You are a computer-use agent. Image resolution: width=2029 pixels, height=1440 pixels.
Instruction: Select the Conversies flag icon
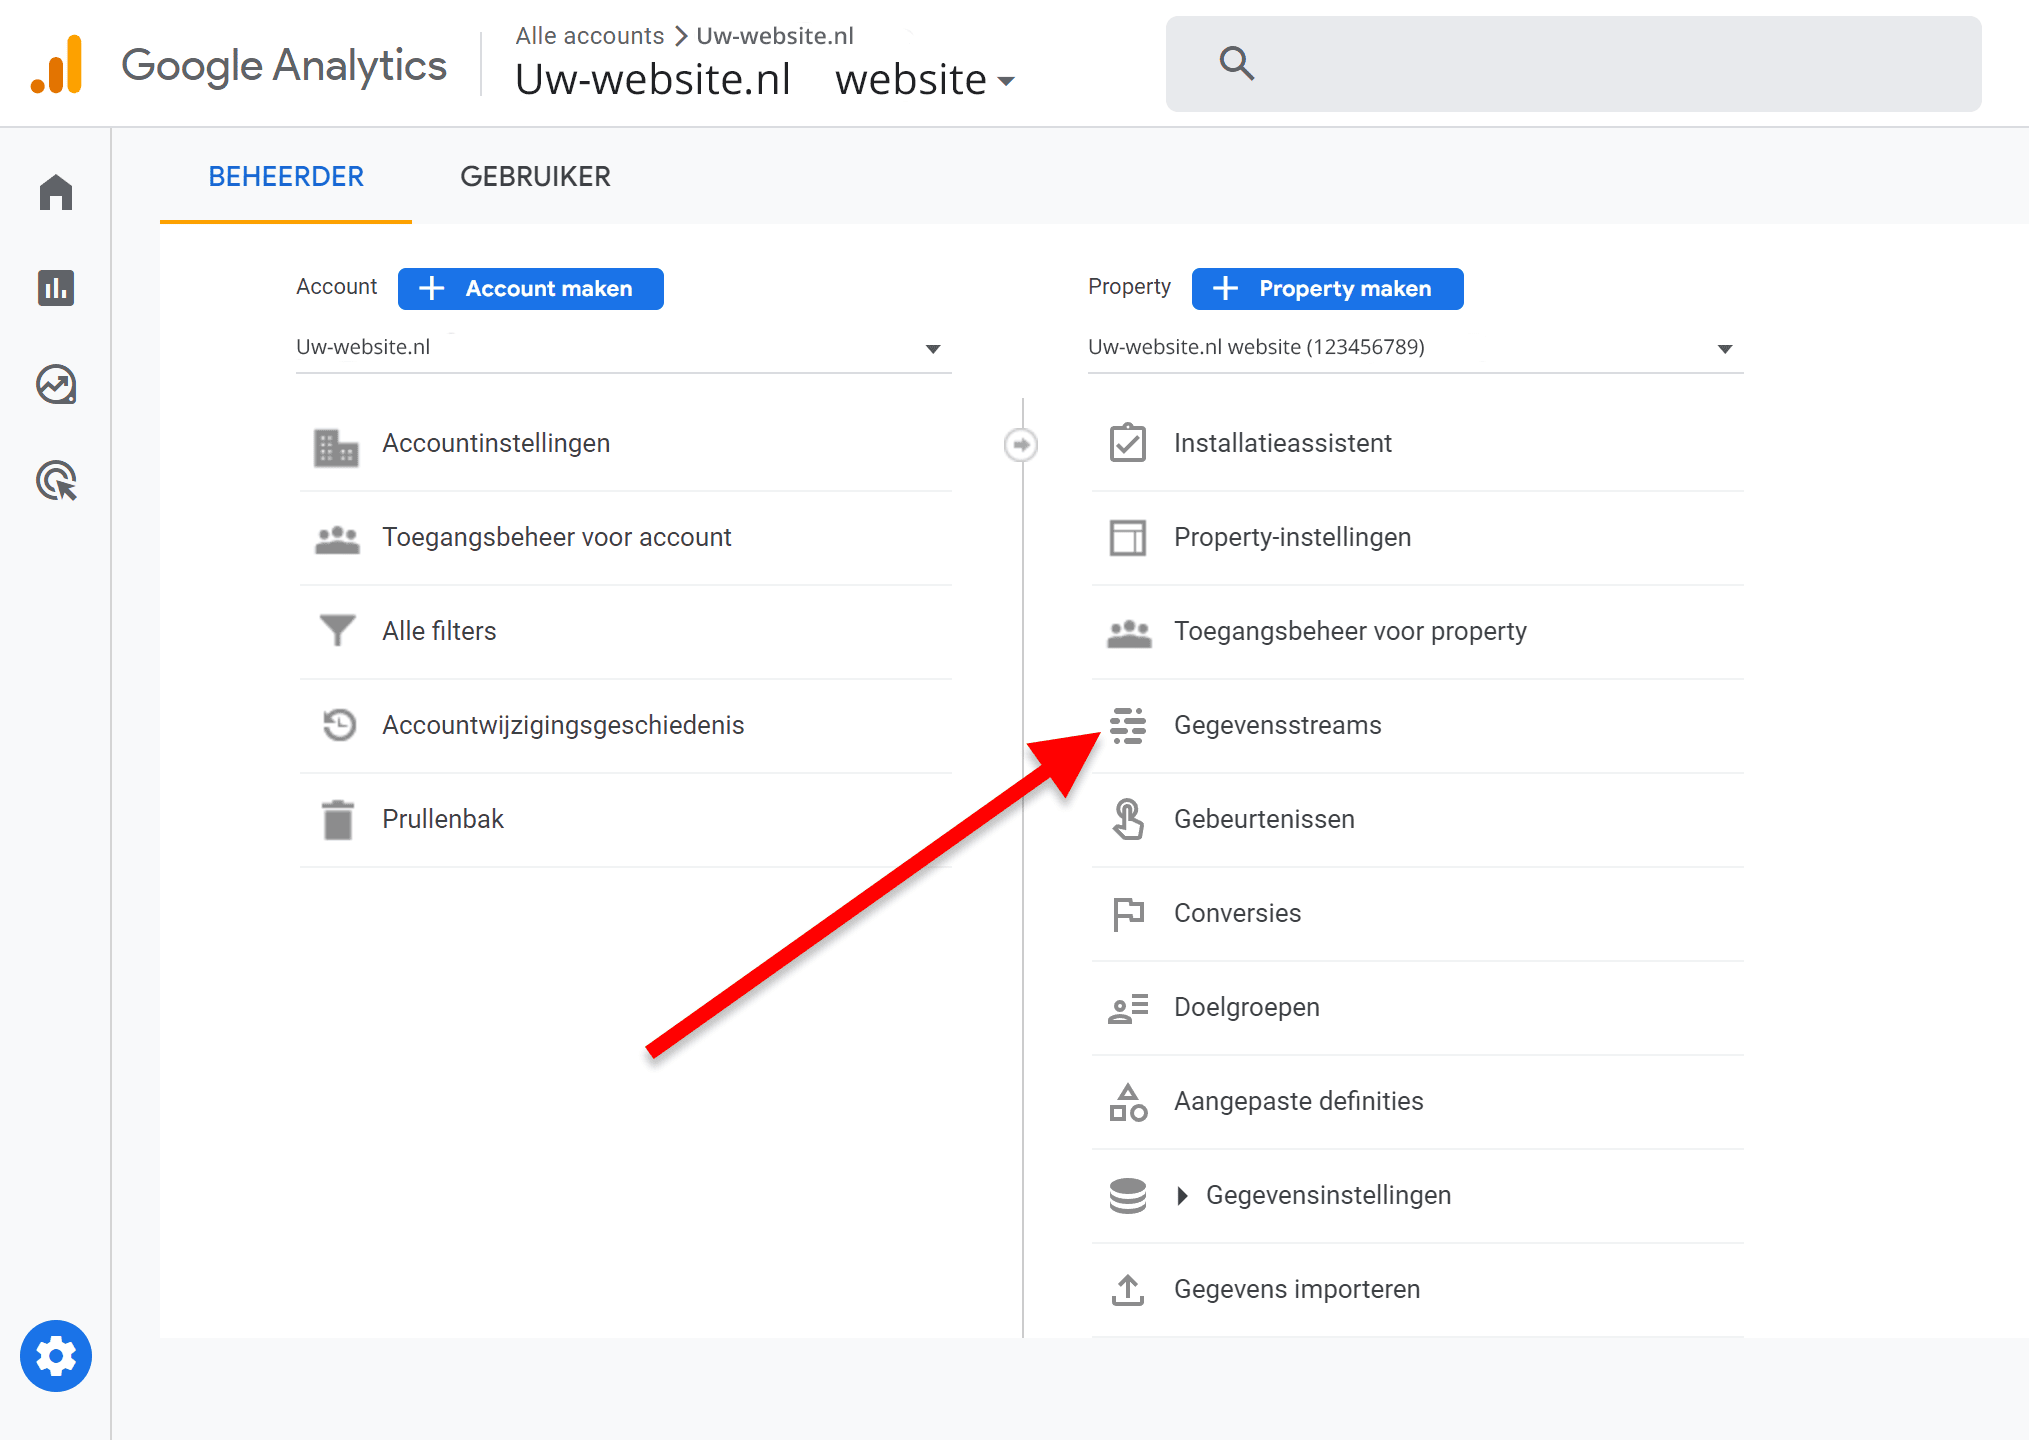(x=1128, y=913)
